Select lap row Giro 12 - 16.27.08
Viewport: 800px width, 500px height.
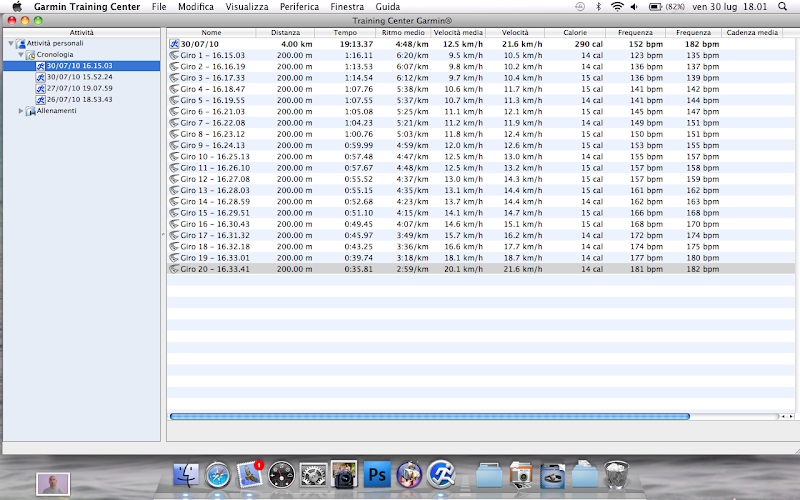[x=481, y=179]
